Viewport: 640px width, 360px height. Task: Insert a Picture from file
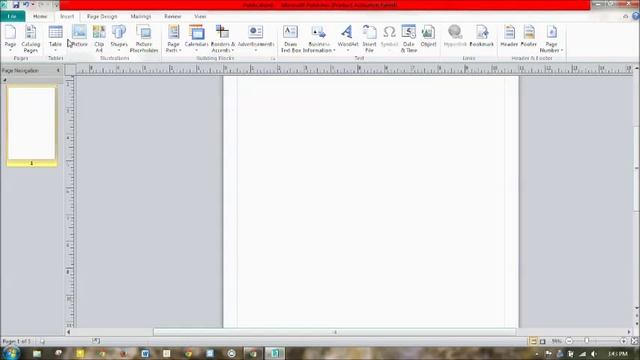pyautogui.click(x=79, y=36)
